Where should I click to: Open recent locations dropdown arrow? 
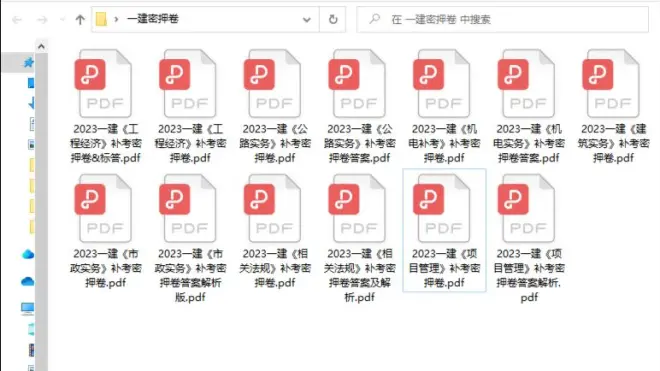point(62,19)
